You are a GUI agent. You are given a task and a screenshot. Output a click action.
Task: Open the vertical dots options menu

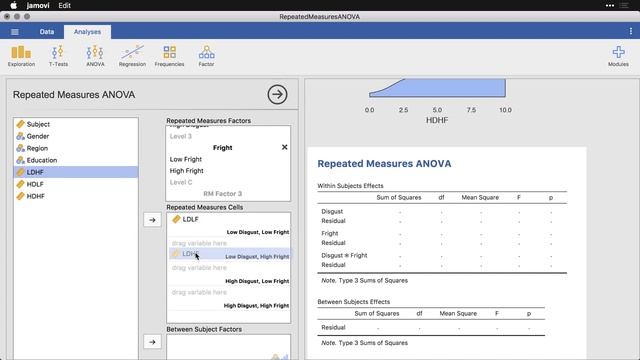tap(631, 31)
